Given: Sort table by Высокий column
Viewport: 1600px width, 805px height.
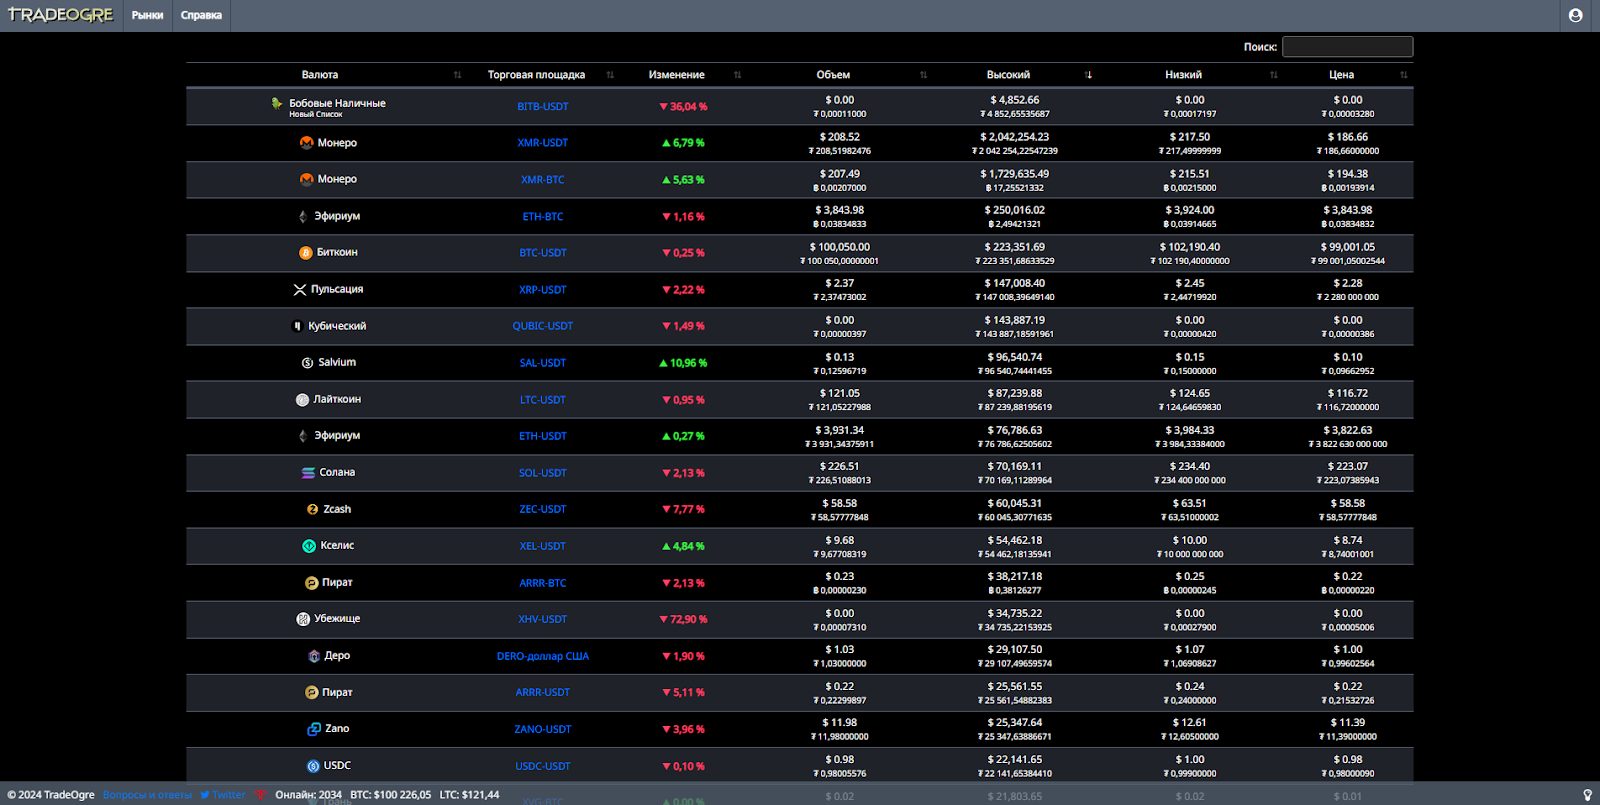Looking at the screenshot, I should click(1016, 75).
